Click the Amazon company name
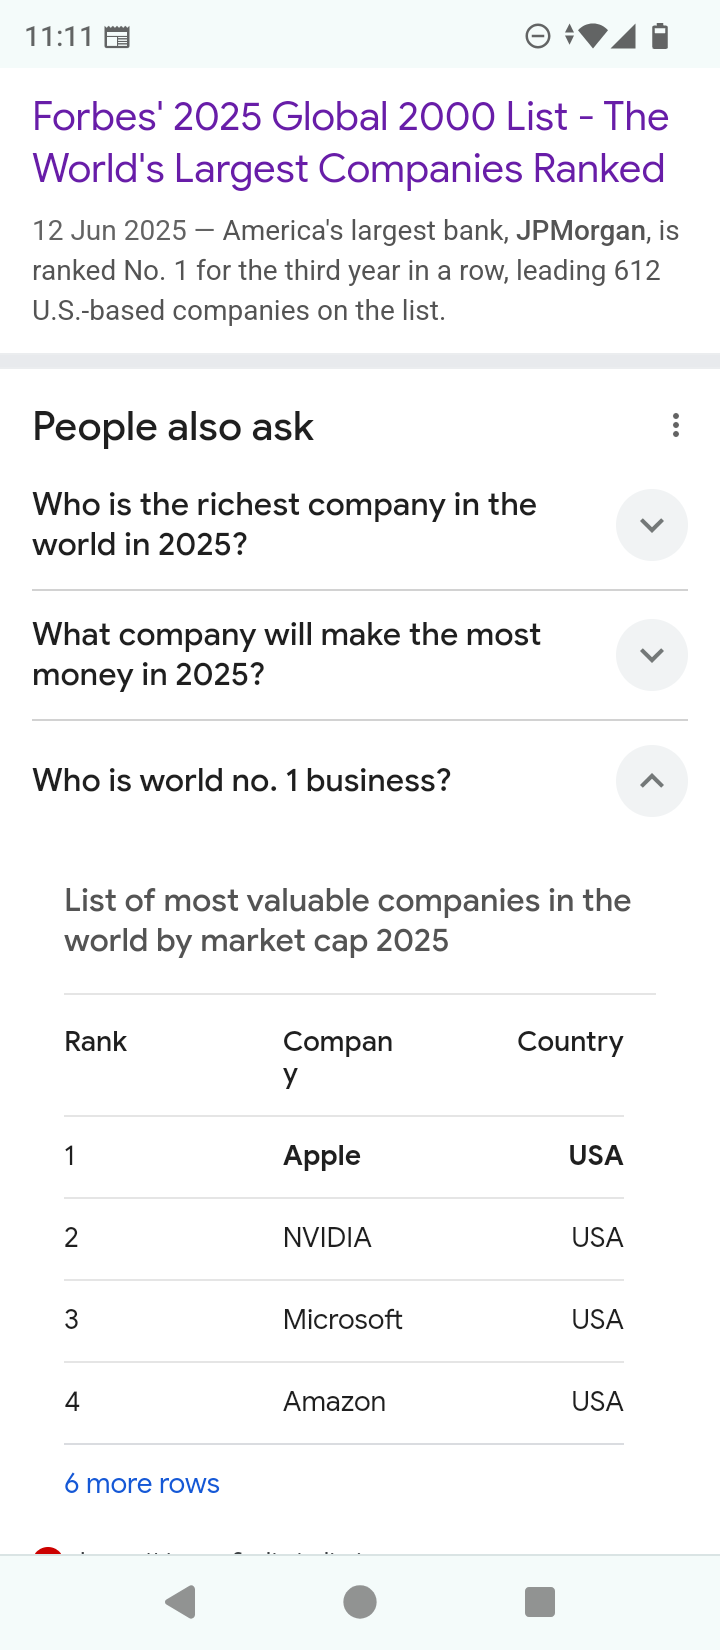 click(334, 1402)
